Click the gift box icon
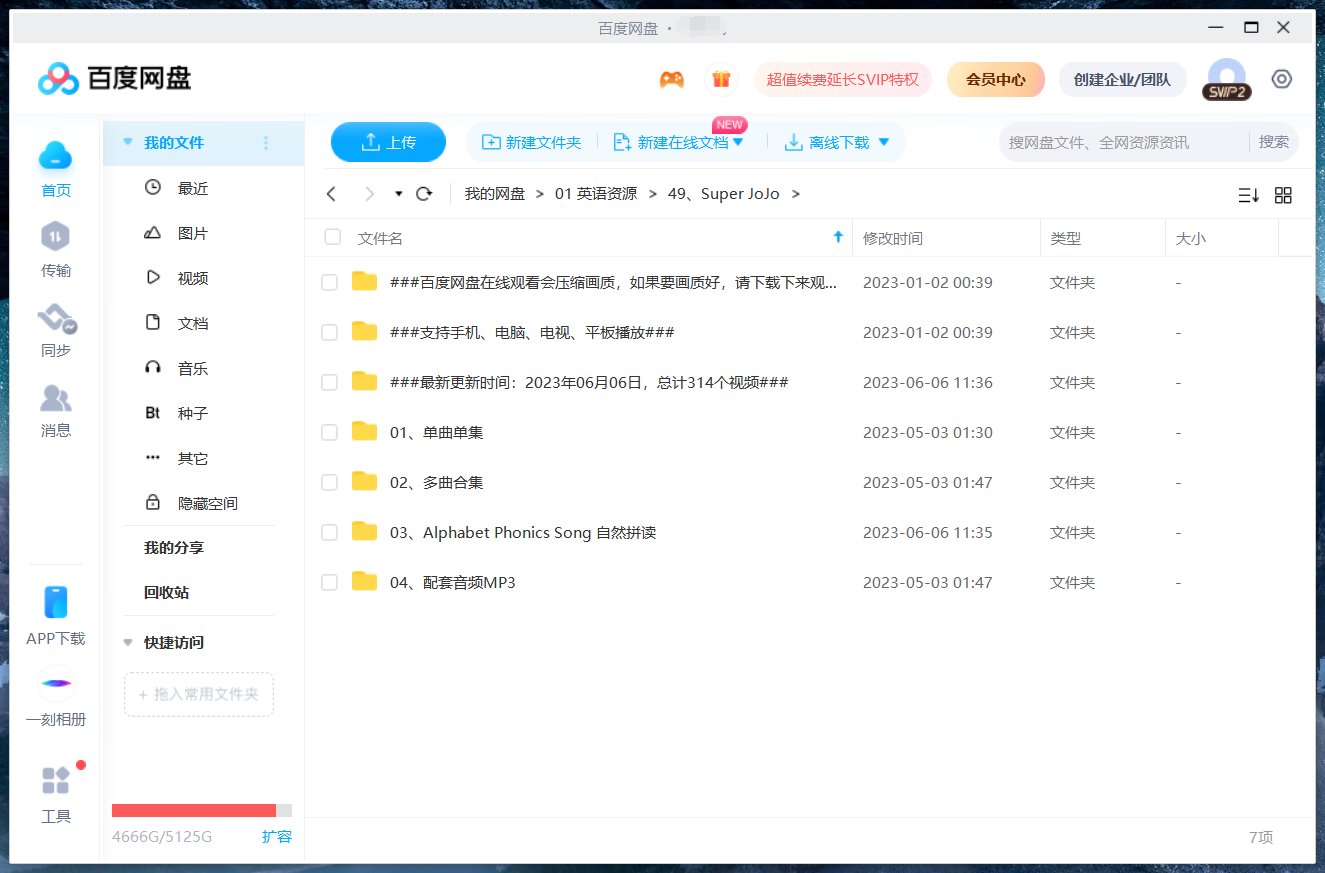 point(721,80)
